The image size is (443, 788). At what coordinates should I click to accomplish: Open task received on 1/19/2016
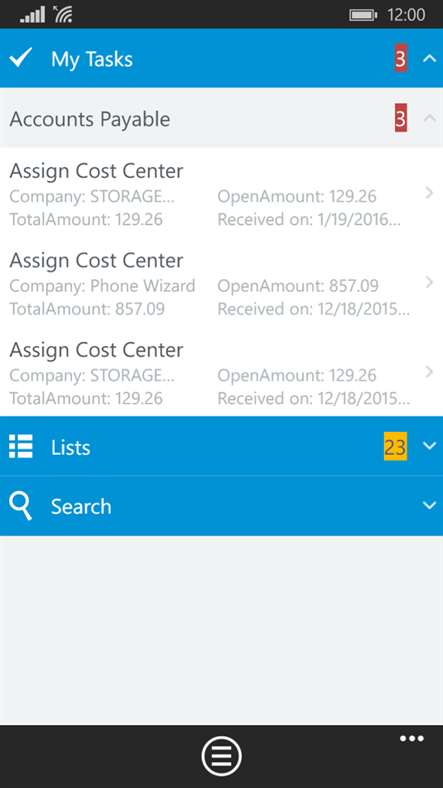click(x=222, y=192)
